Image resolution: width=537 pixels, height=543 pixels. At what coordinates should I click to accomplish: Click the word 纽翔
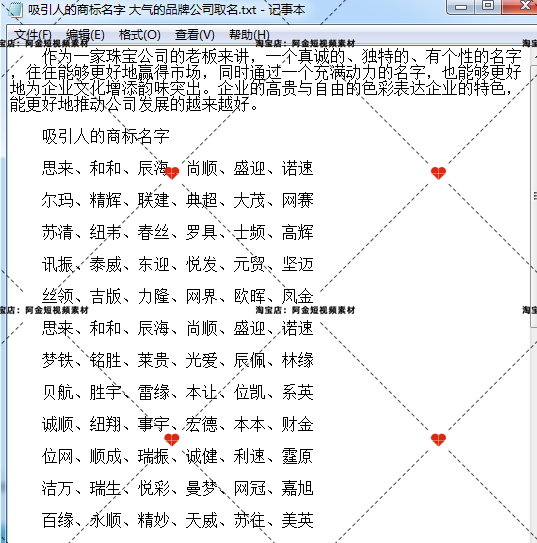(x=106, y=424)
